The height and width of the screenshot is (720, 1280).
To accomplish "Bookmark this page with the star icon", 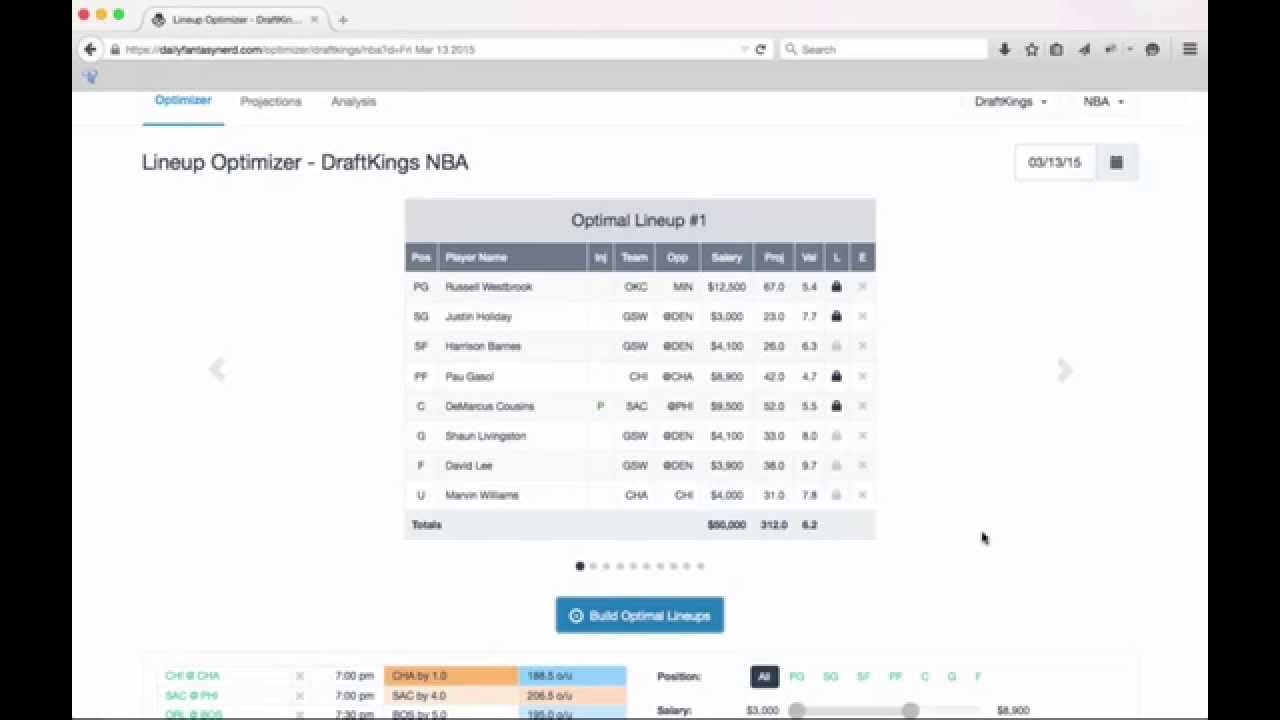I will pos(1031,49).
